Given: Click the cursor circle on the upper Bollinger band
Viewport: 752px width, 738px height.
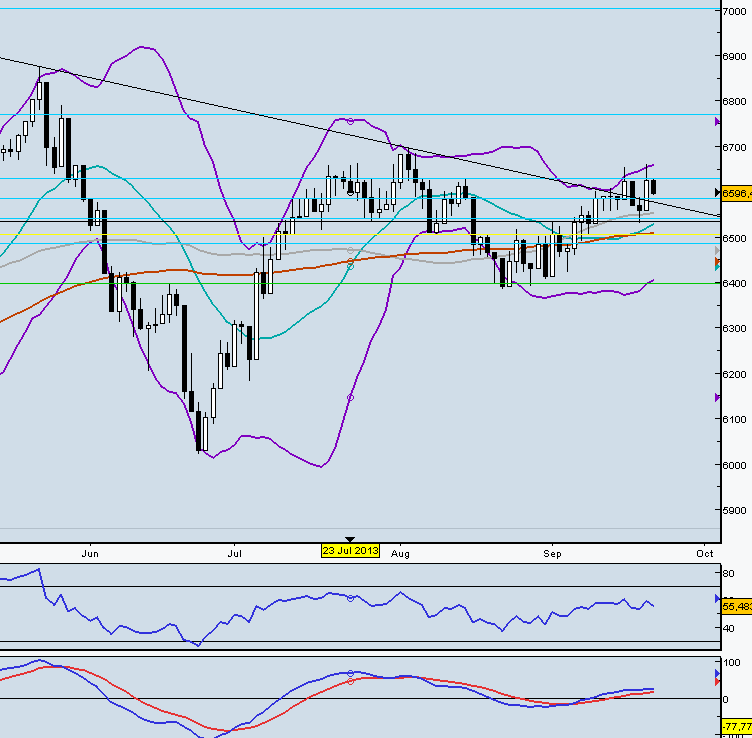Looking at the screenshot, I should pyautogui.click(x=351, y=122).
